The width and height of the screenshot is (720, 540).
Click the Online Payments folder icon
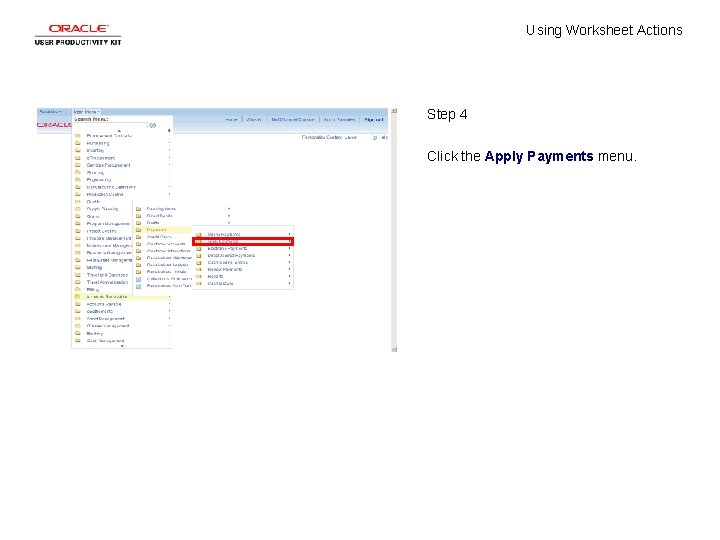[x=199, y=235]
